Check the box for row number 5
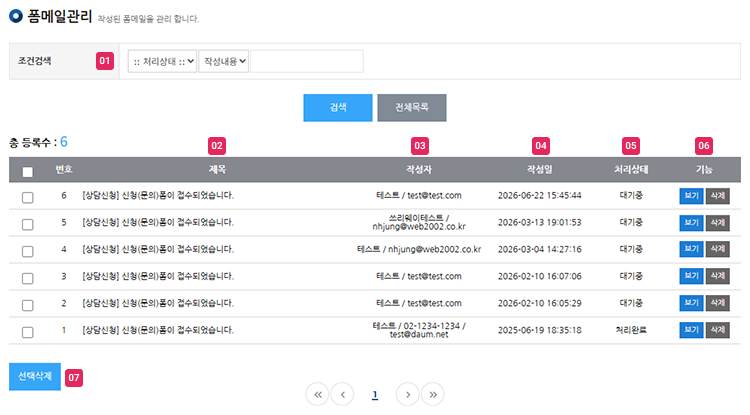750x415 pixels. pos(28,224)
